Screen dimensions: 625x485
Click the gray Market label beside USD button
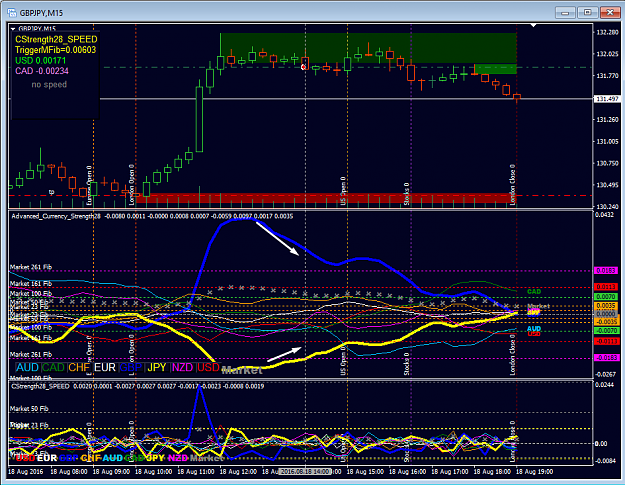click(x=242, y=371)
